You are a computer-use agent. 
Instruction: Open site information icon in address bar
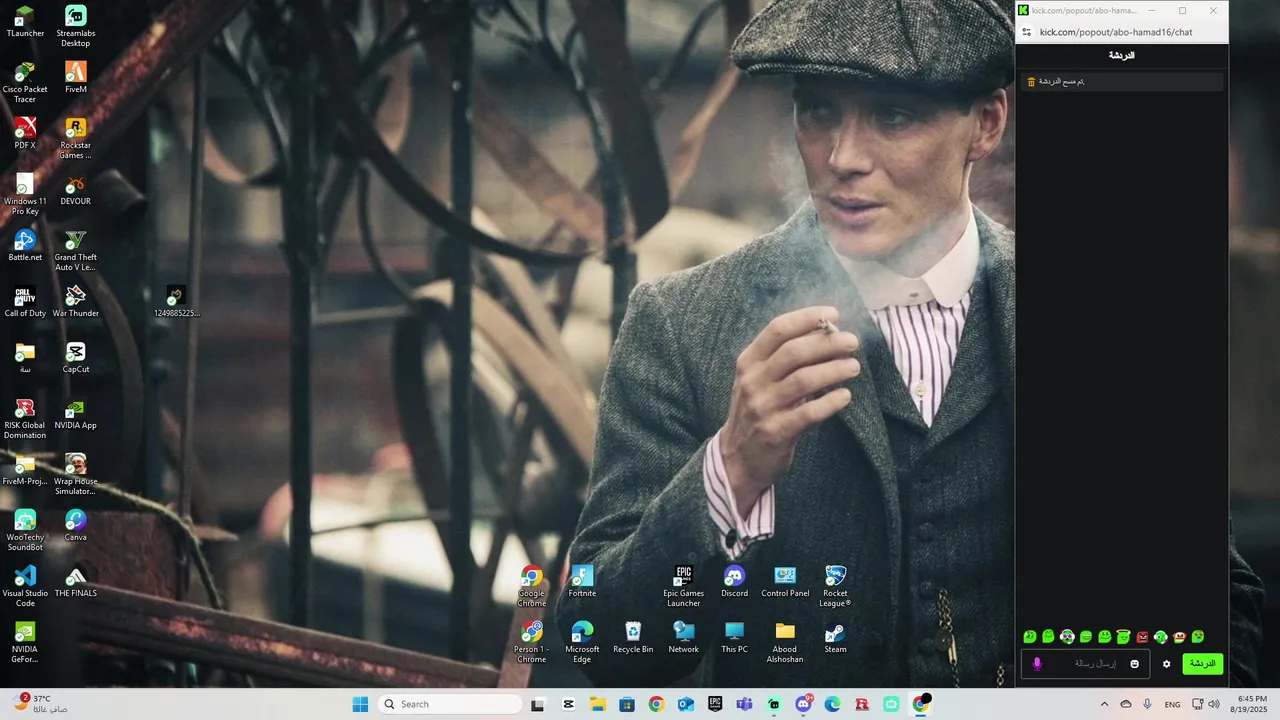(1027, 32)
